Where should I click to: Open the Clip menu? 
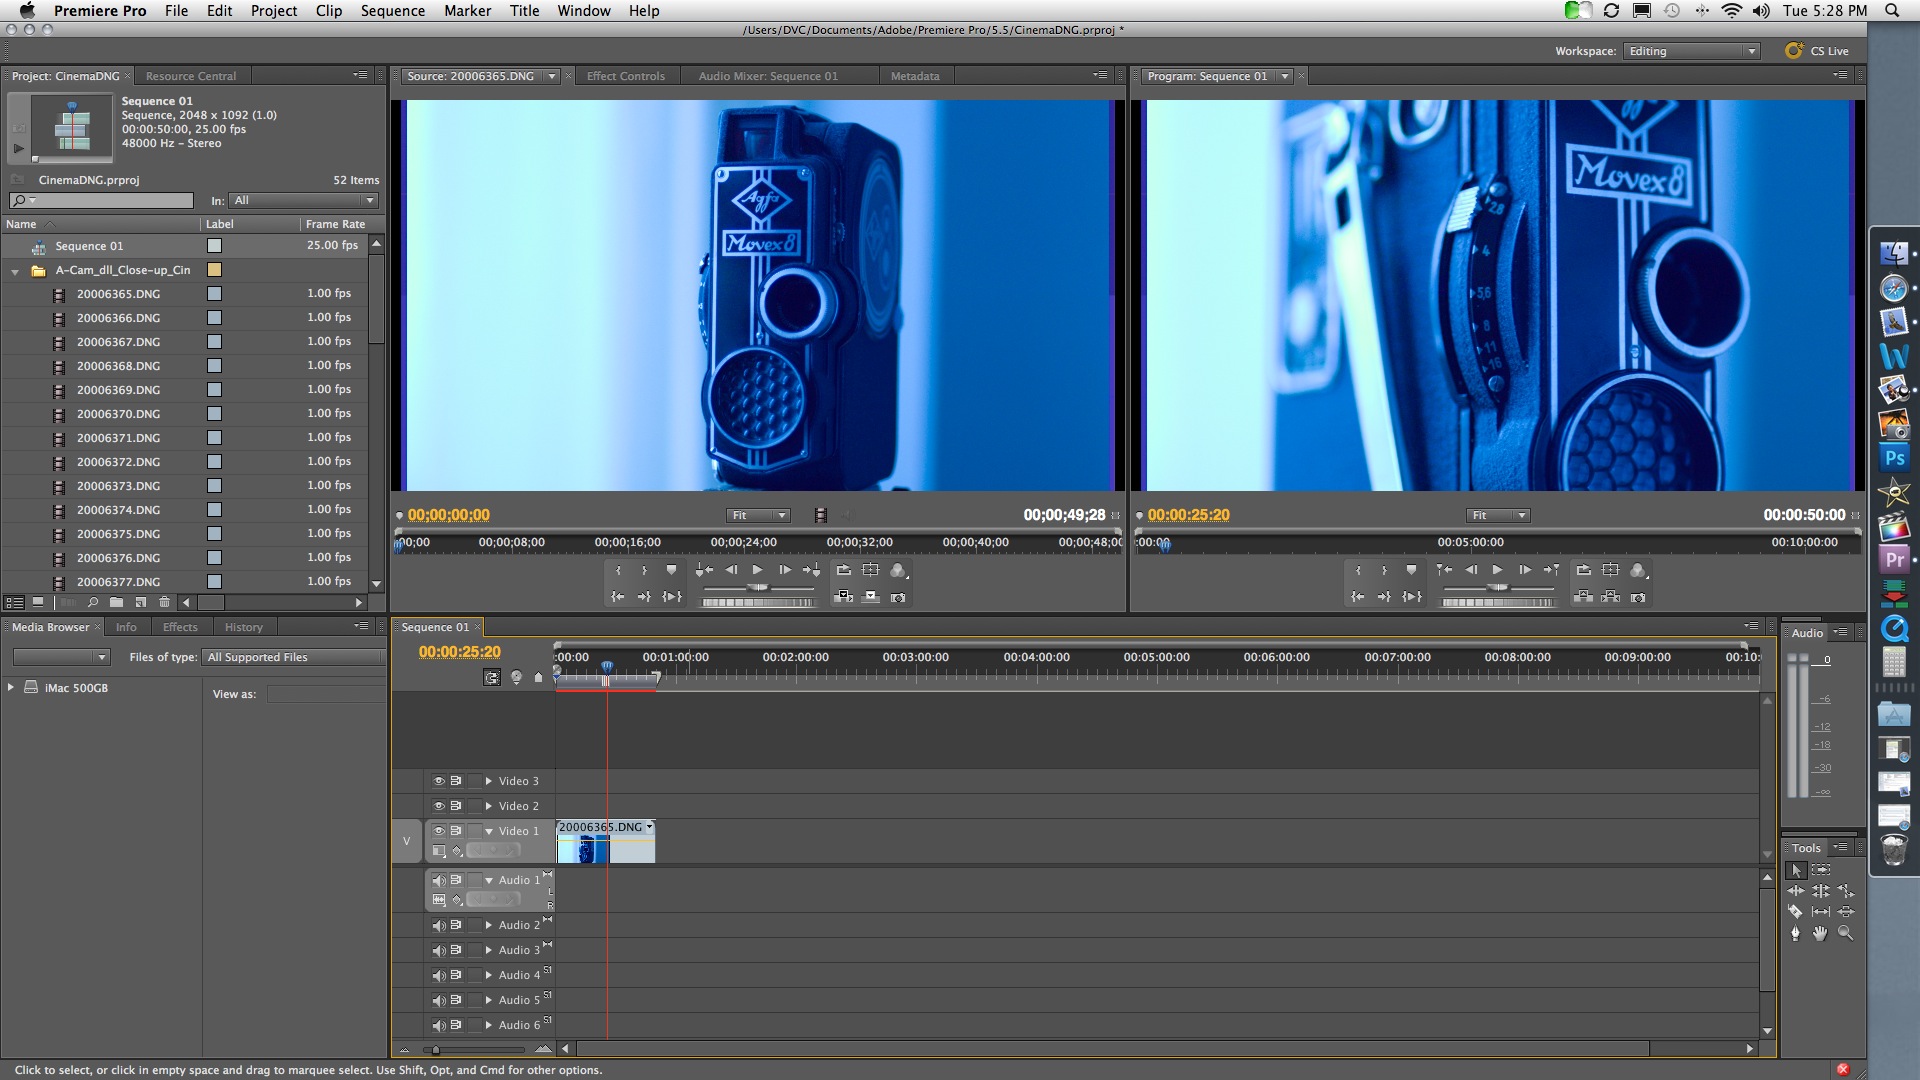tap(329, 11)
